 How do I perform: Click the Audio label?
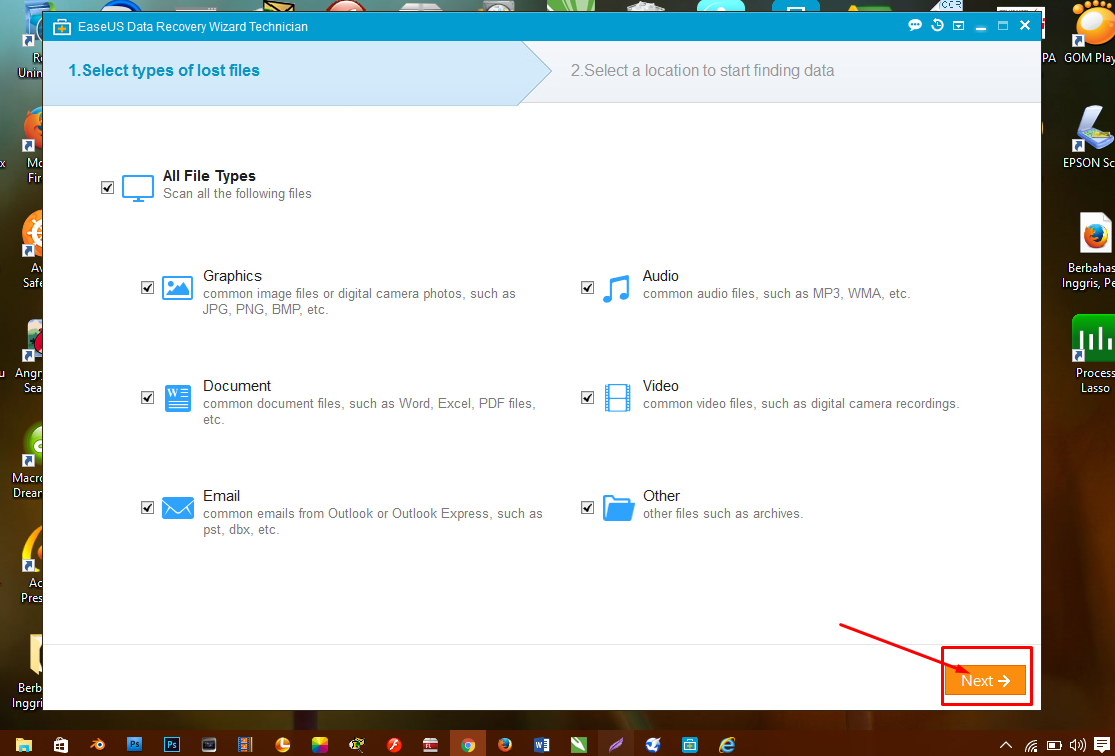(x=661, y=276)
